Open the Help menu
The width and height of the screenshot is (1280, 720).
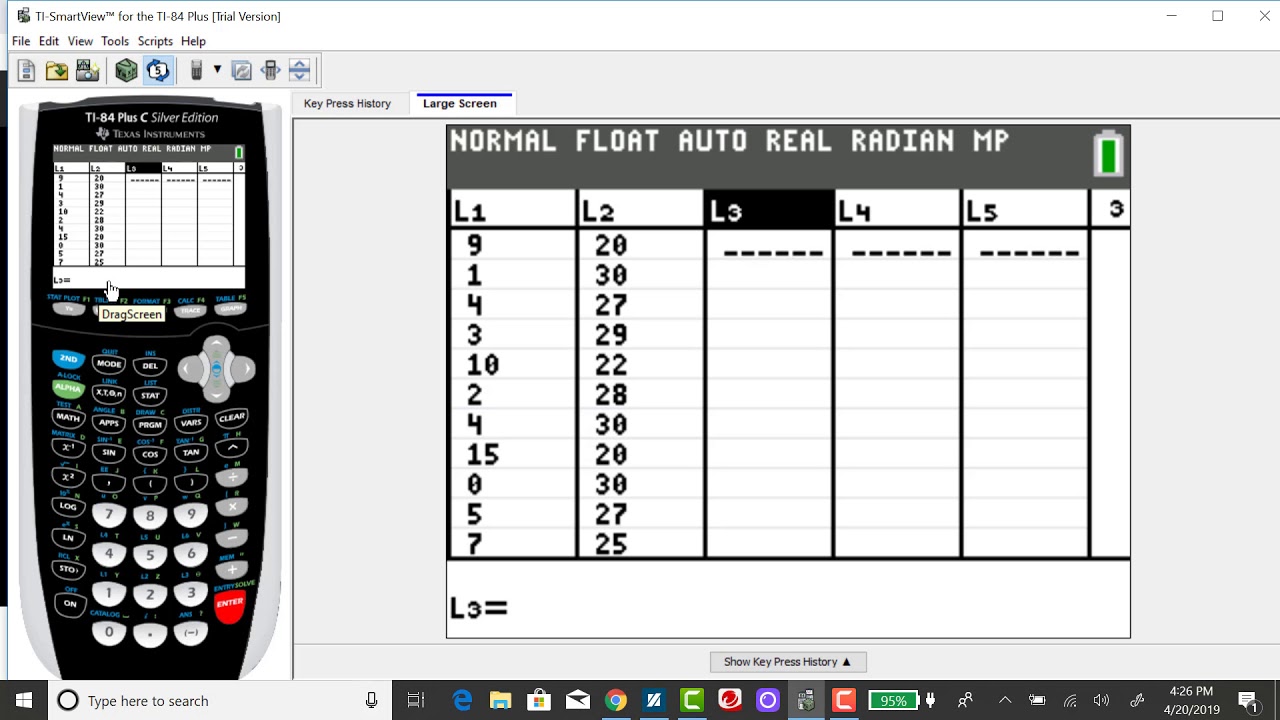coord(193,41)
